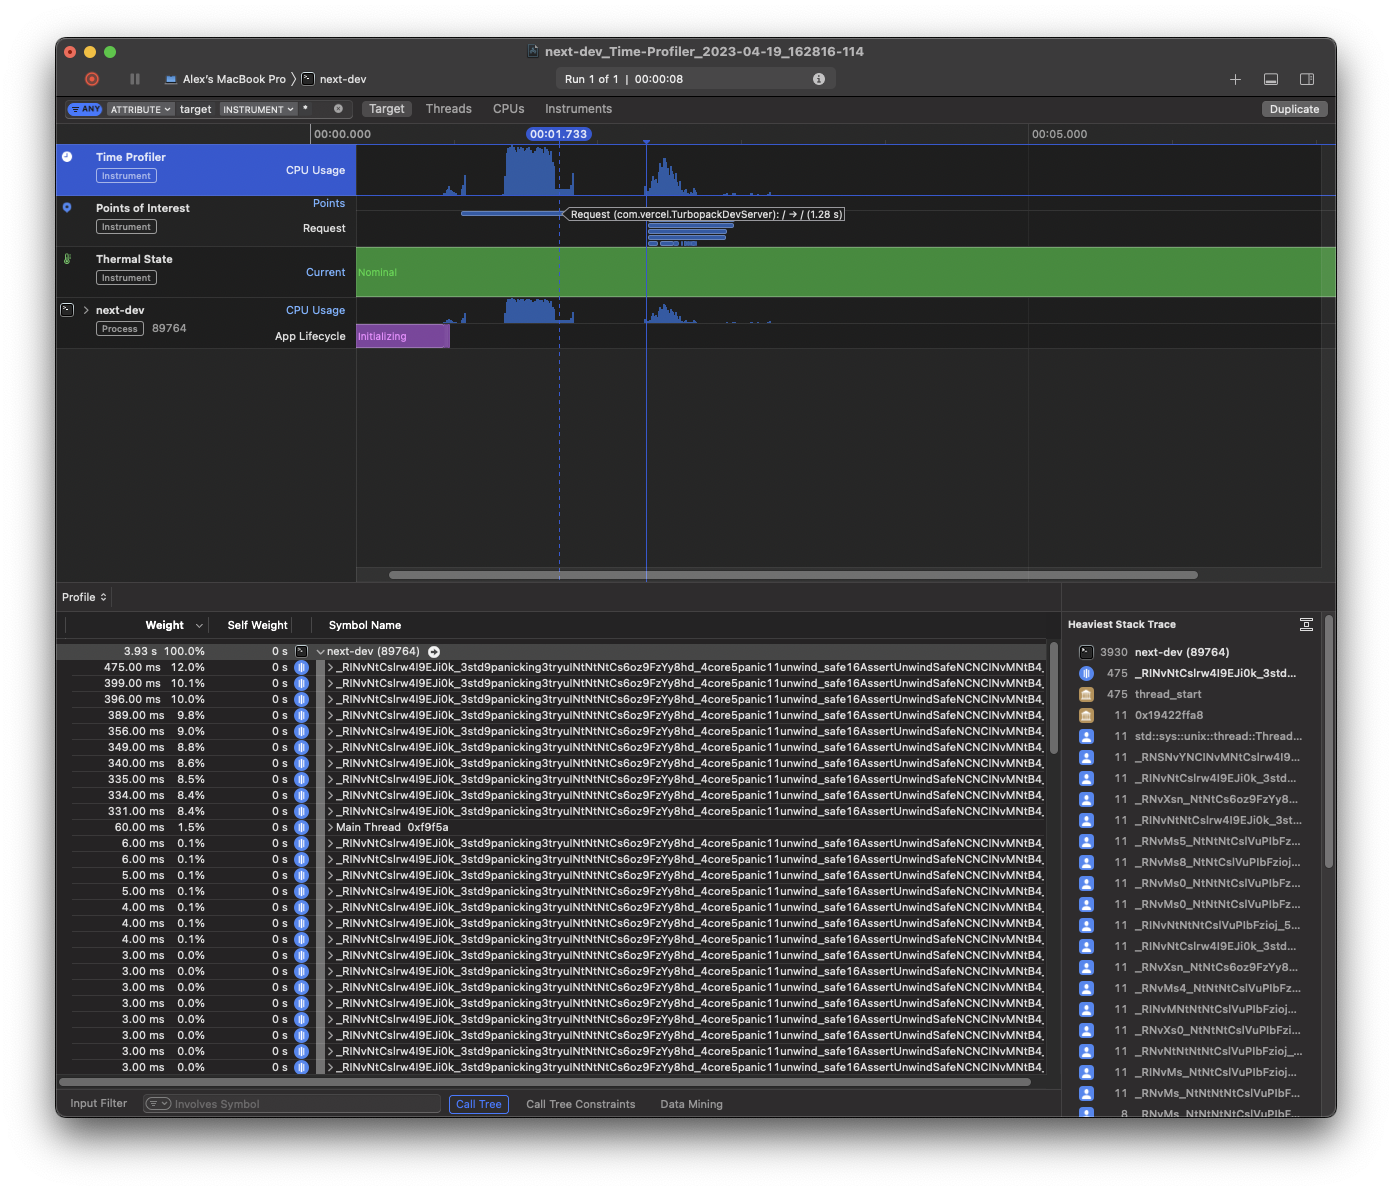This screenshot has height=1191, width=1392.
Task: Toggle the ANY filter pill
Action: pos(85,109)
